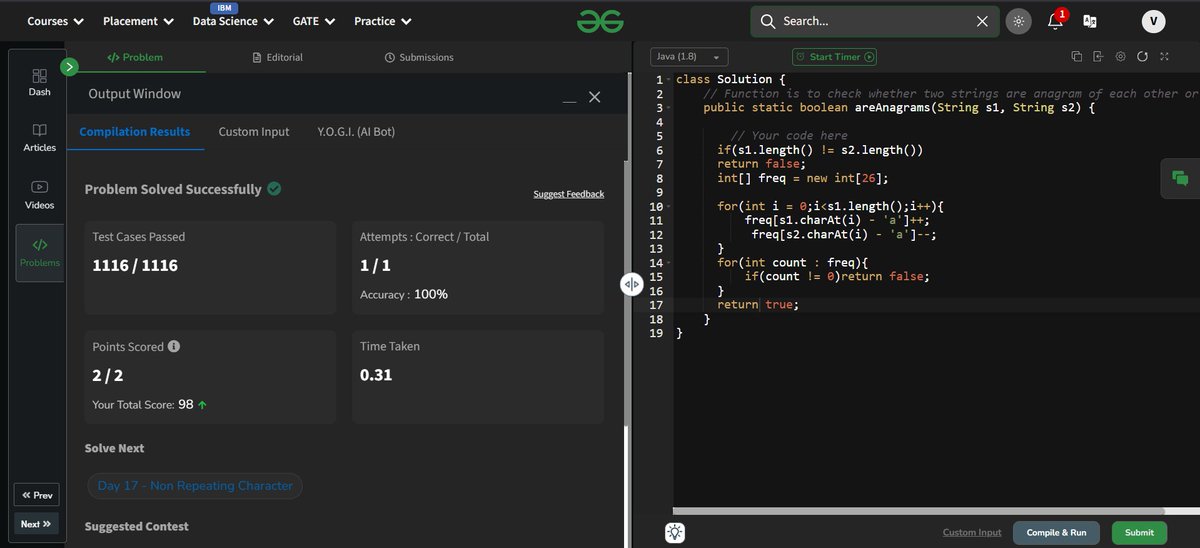Click the language translate icon
The image size is (1200, 548).
point(1090,21)
